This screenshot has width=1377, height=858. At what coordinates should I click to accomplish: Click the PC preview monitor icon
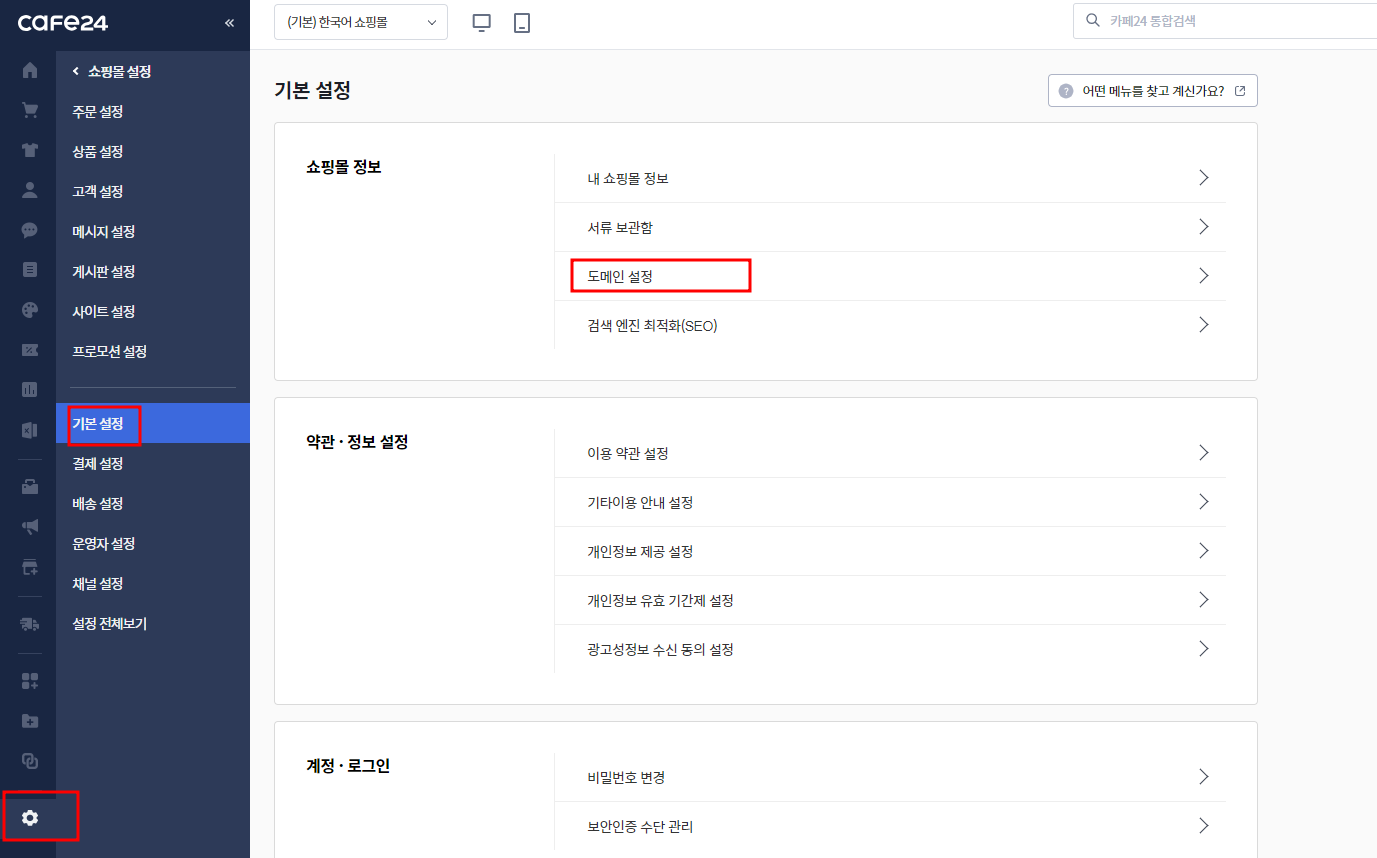pyautogui.click(x=481, y=21)
